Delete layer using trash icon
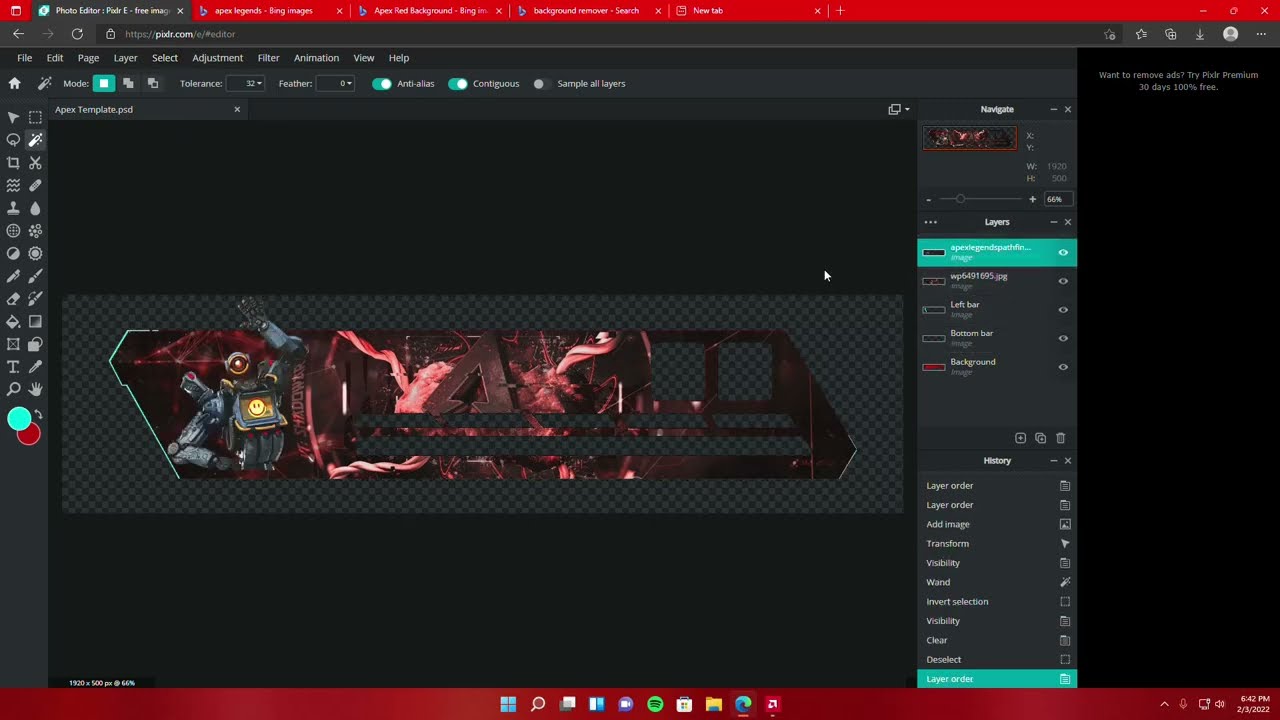 [1061, 438]
